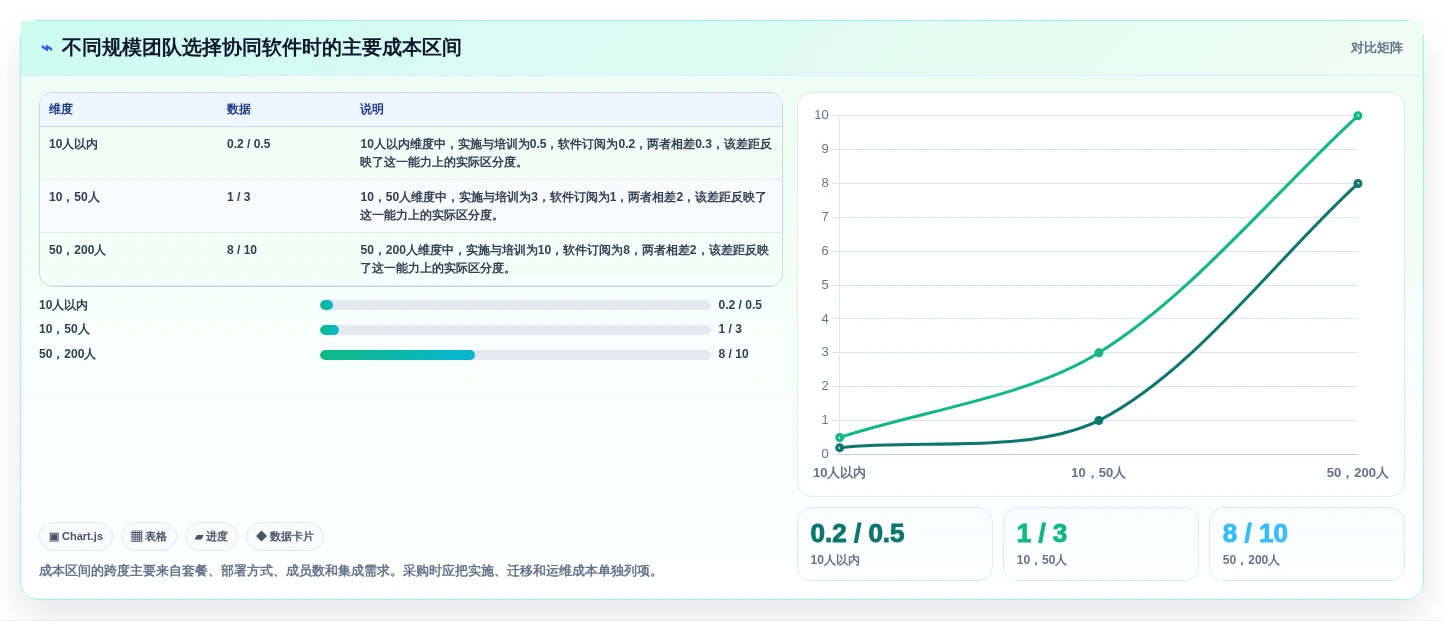Click the 维度 column header
This screenshot has width=1444, height=621.
pyautogui.click(x=61, y=109)
